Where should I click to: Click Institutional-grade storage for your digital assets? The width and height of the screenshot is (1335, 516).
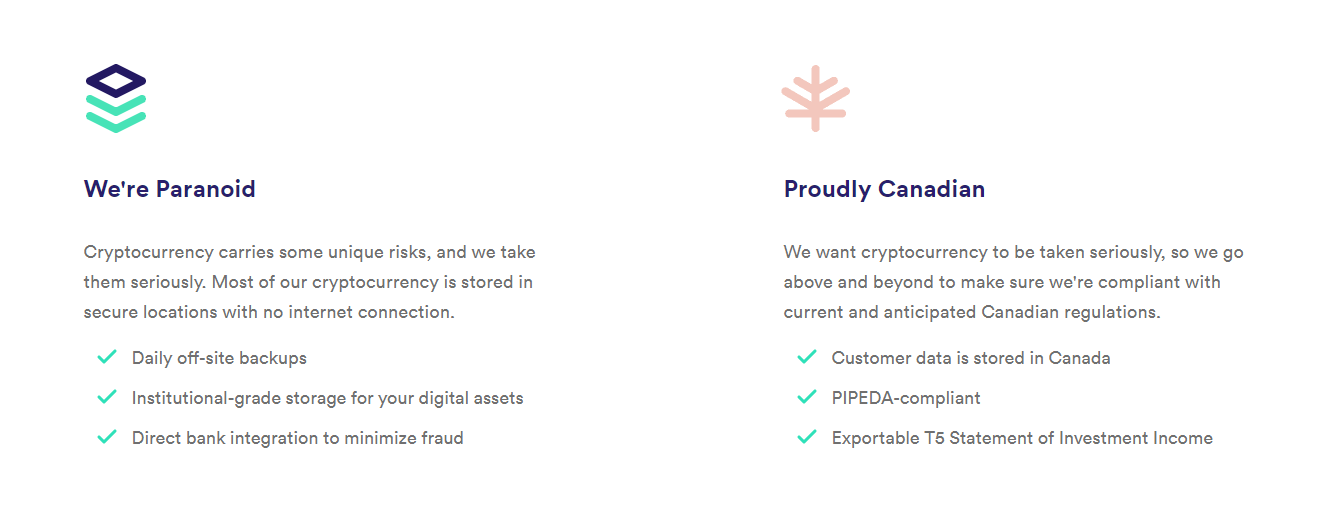(x=327, y=398)
